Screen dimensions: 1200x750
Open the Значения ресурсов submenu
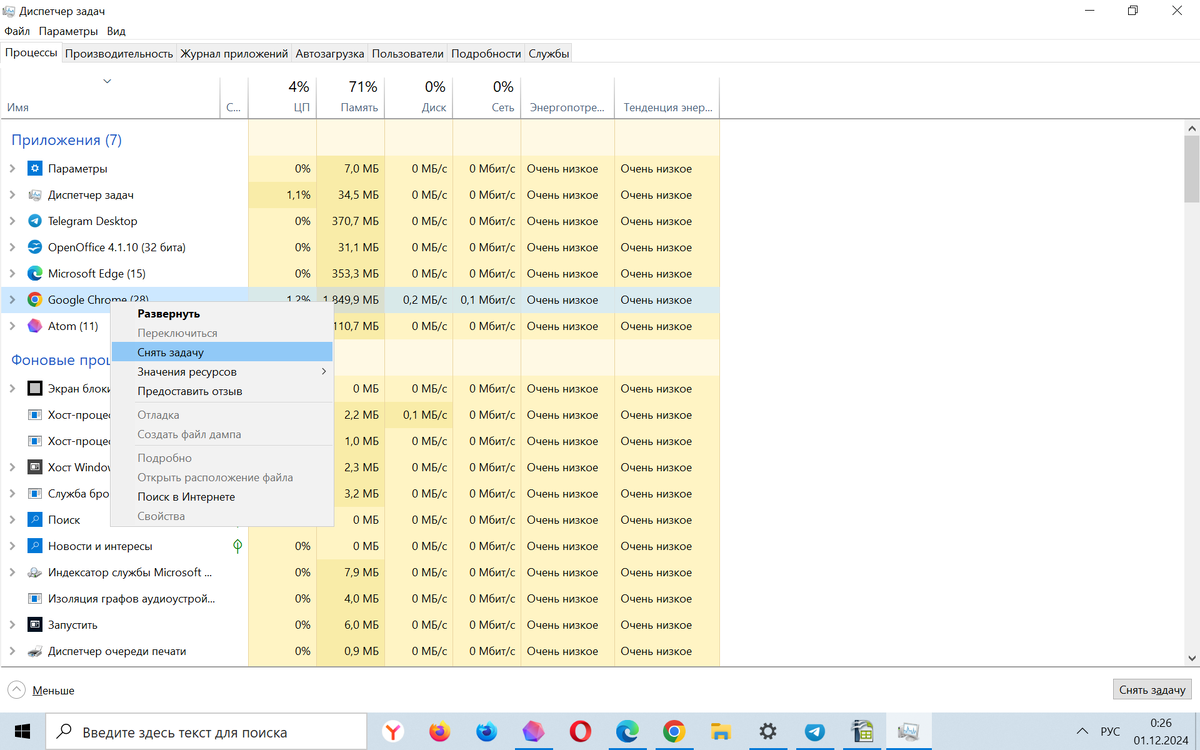point(221,372)
